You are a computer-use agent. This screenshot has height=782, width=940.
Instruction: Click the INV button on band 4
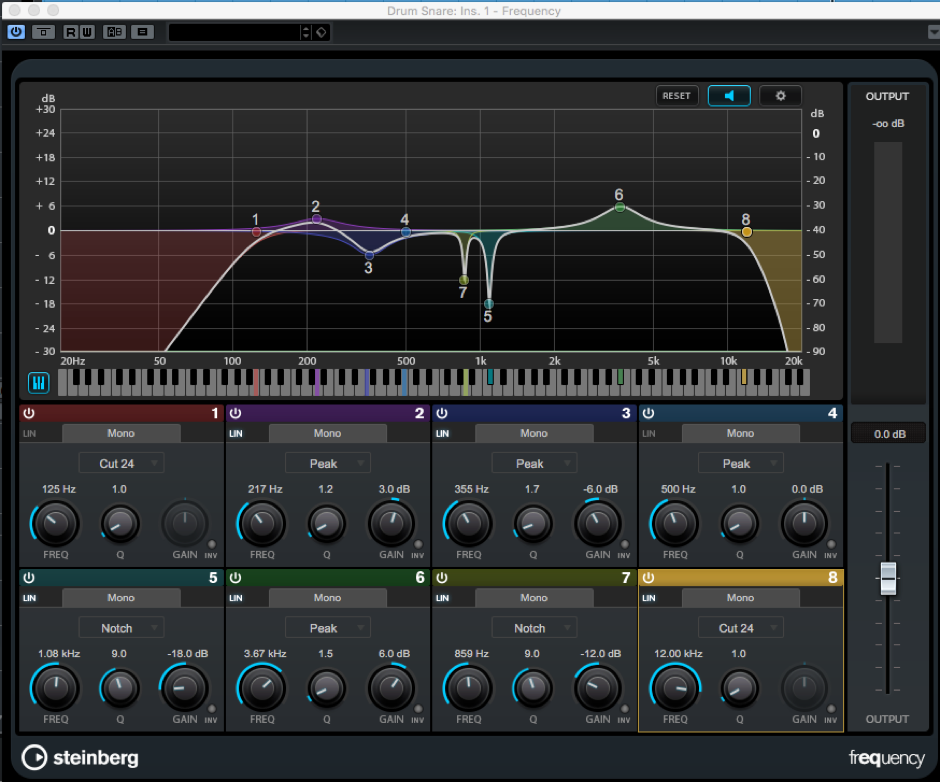click(x=832, y=544)
